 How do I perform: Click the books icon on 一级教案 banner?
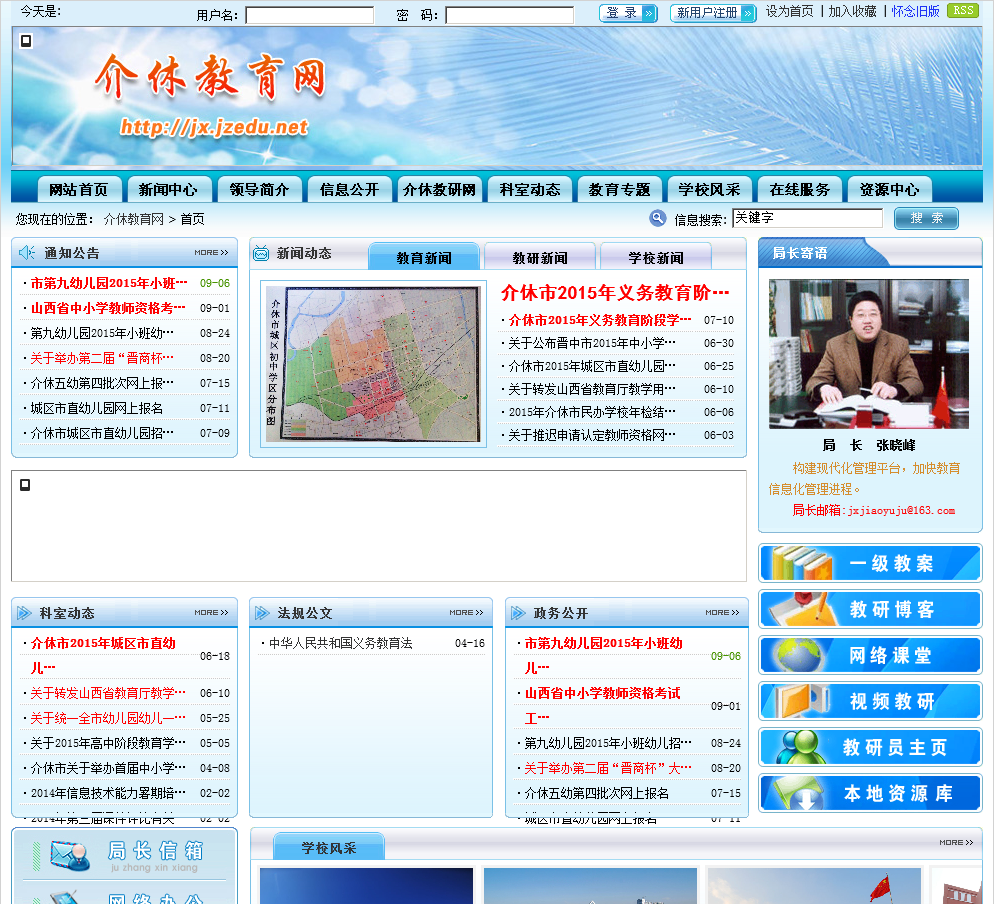click(x=801, y=563)
